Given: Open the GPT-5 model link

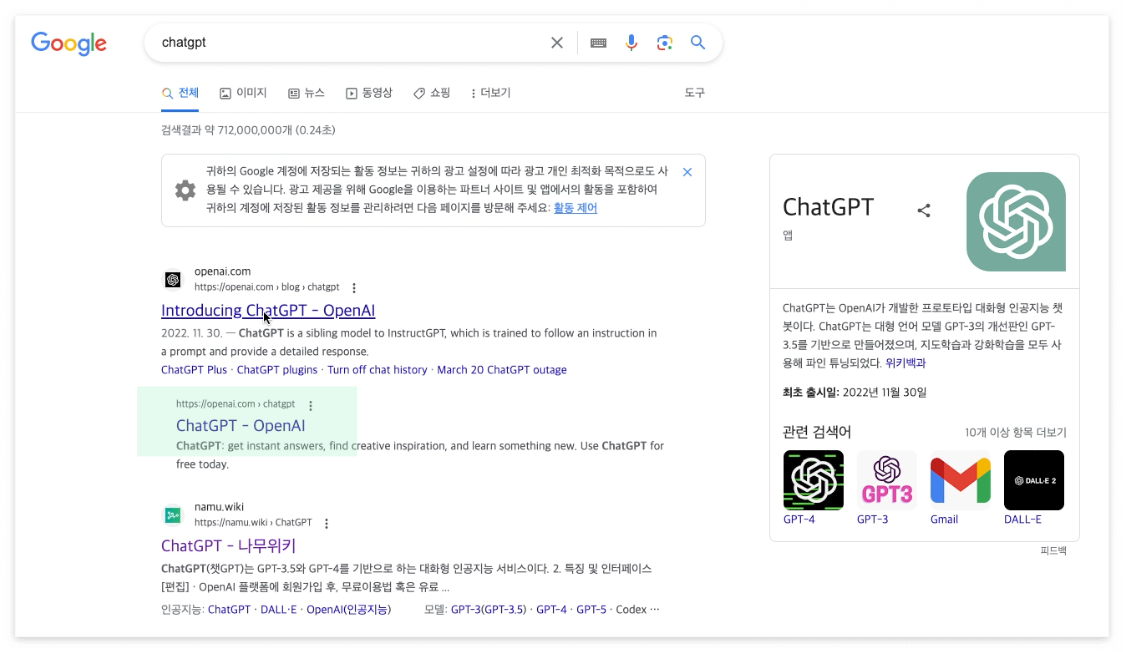Looking at the screenshot, I should 591,610.
